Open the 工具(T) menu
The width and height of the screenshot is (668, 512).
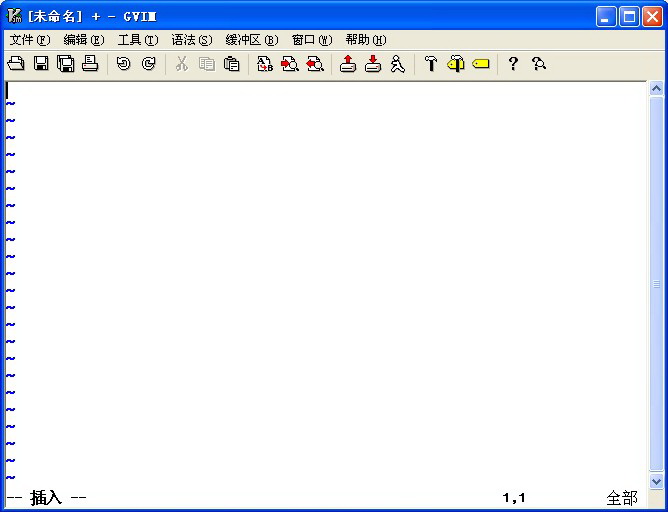click(138, 40)
